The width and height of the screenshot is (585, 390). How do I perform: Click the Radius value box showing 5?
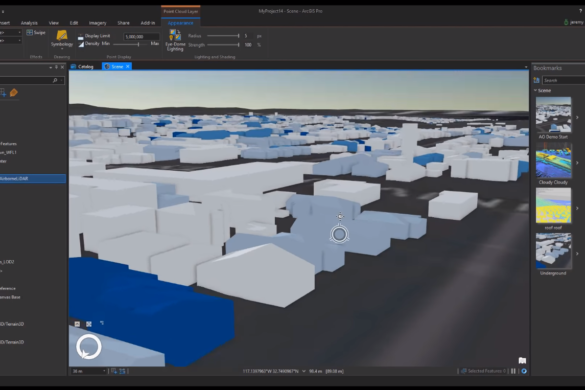click(x=248, y=36)
